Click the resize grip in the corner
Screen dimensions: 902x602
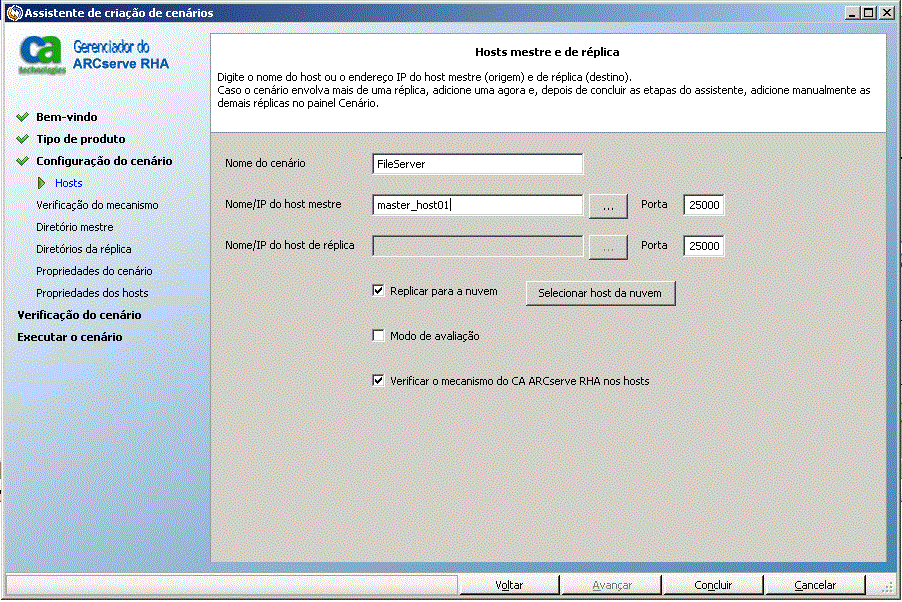(888, 588)
